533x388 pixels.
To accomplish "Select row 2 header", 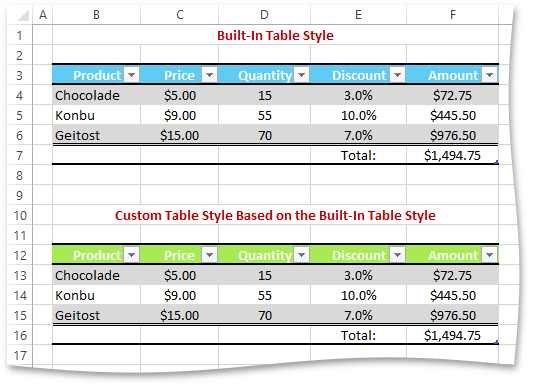I will click(x=20, y=55).
